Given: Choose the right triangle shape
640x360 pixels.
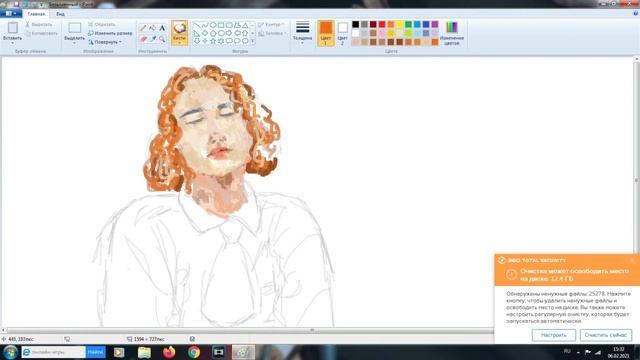Looking at the screenshot, I should tap(197, 33).
